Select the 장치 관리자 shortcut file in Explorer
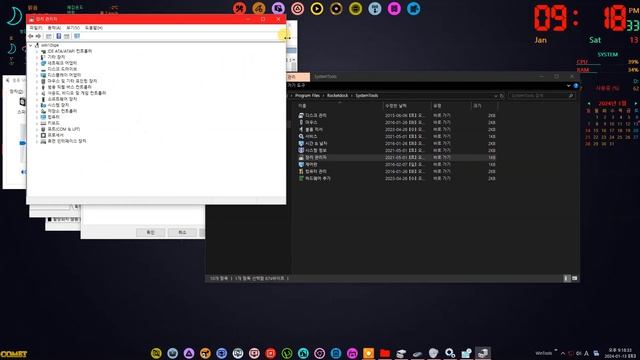Screen dimensions: 640x360 pyautogui.click(x=316, y=158)
